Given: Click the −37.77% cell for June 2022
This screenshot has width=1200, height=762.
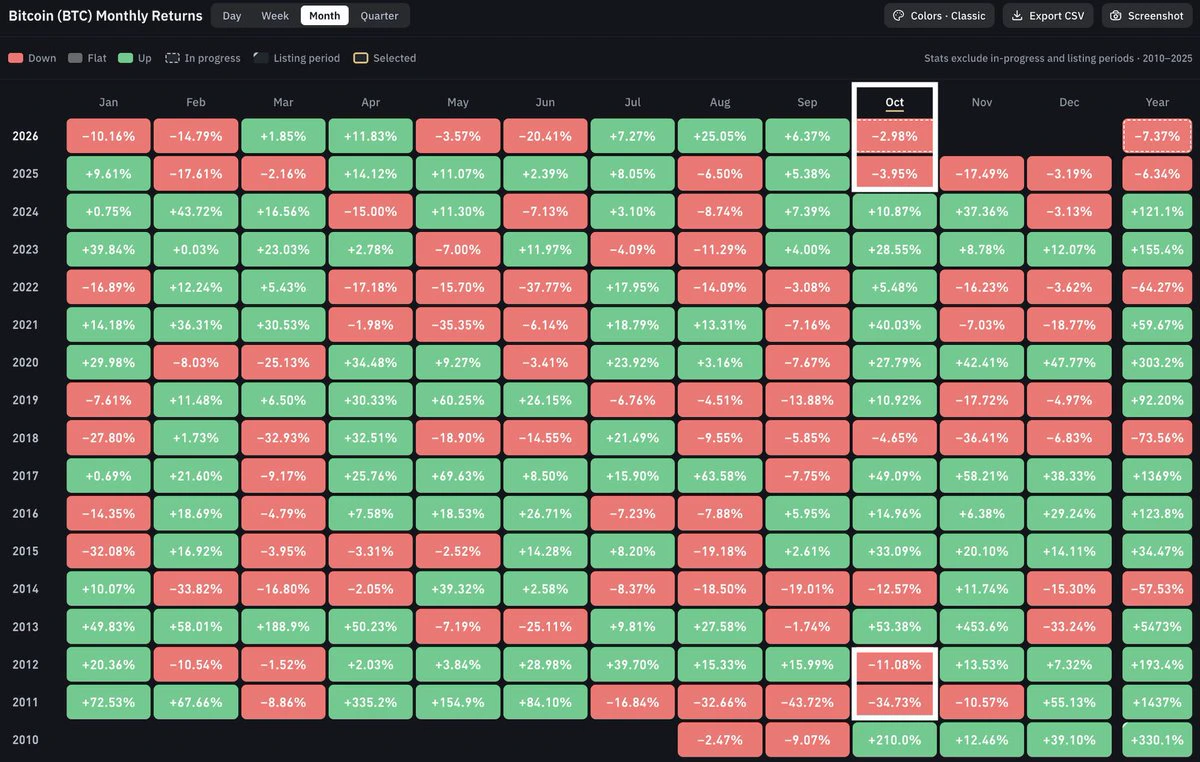Looking at the screenshot, I should tap(545, 287).
